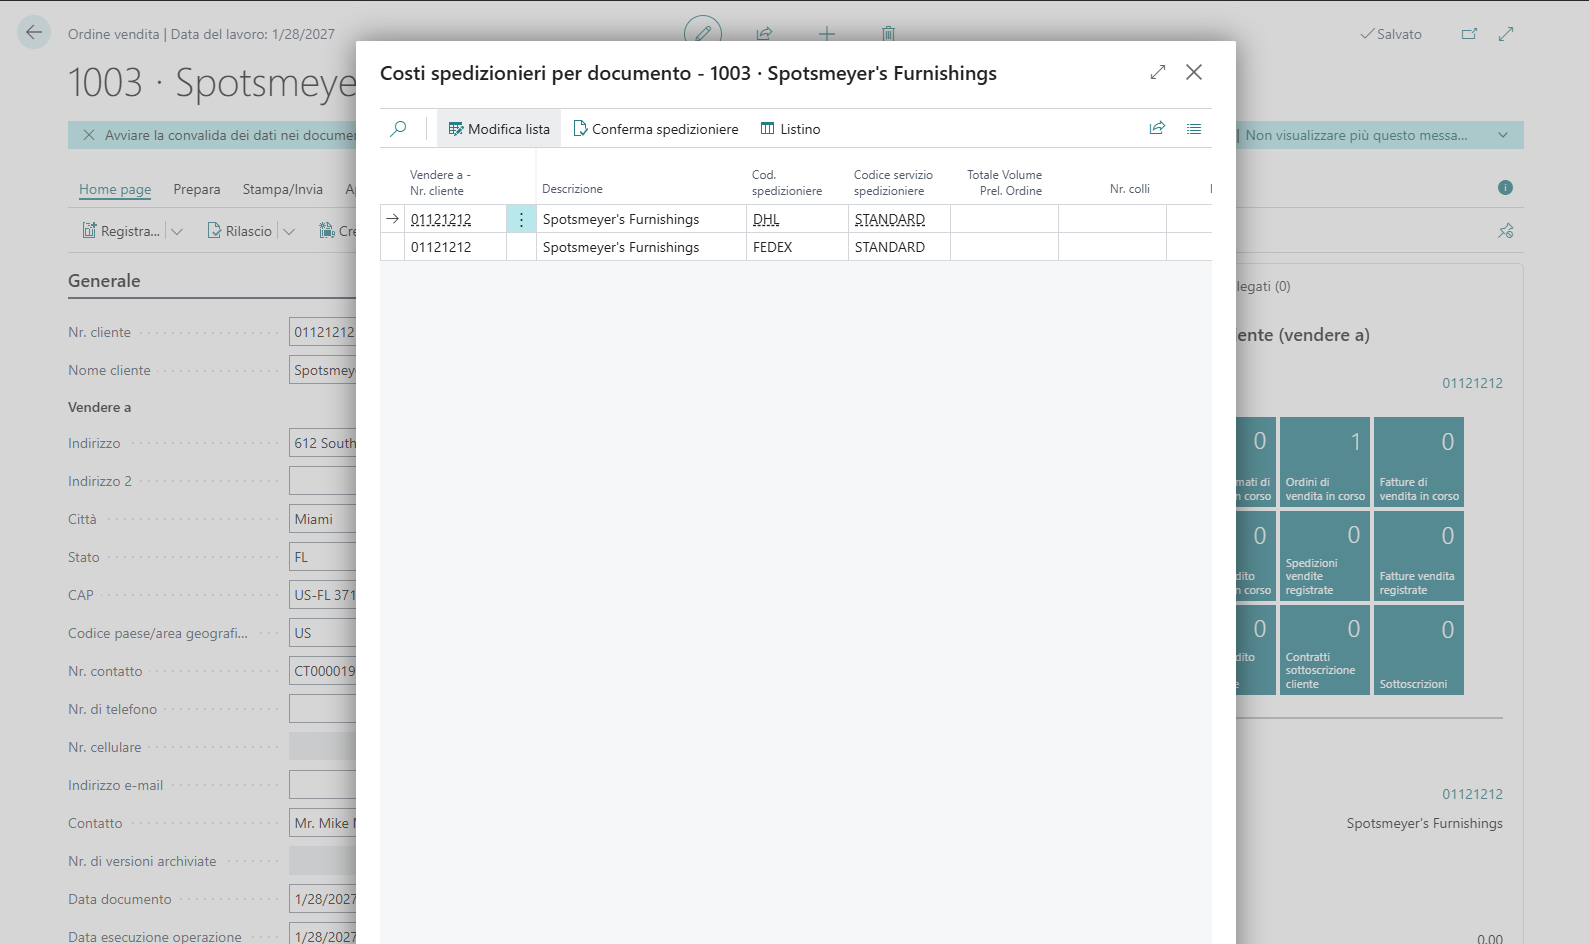Close the Costi spedizionieri dialog
This screenshot has height=944, width=1589.
[1194, 72]
